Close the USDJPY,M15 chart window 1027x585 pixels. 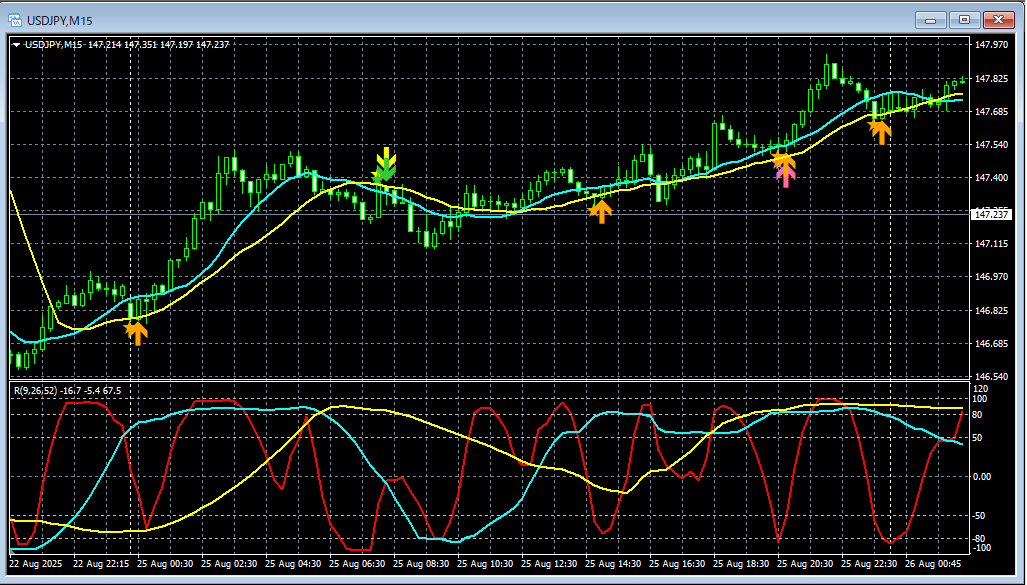[999, 19]
